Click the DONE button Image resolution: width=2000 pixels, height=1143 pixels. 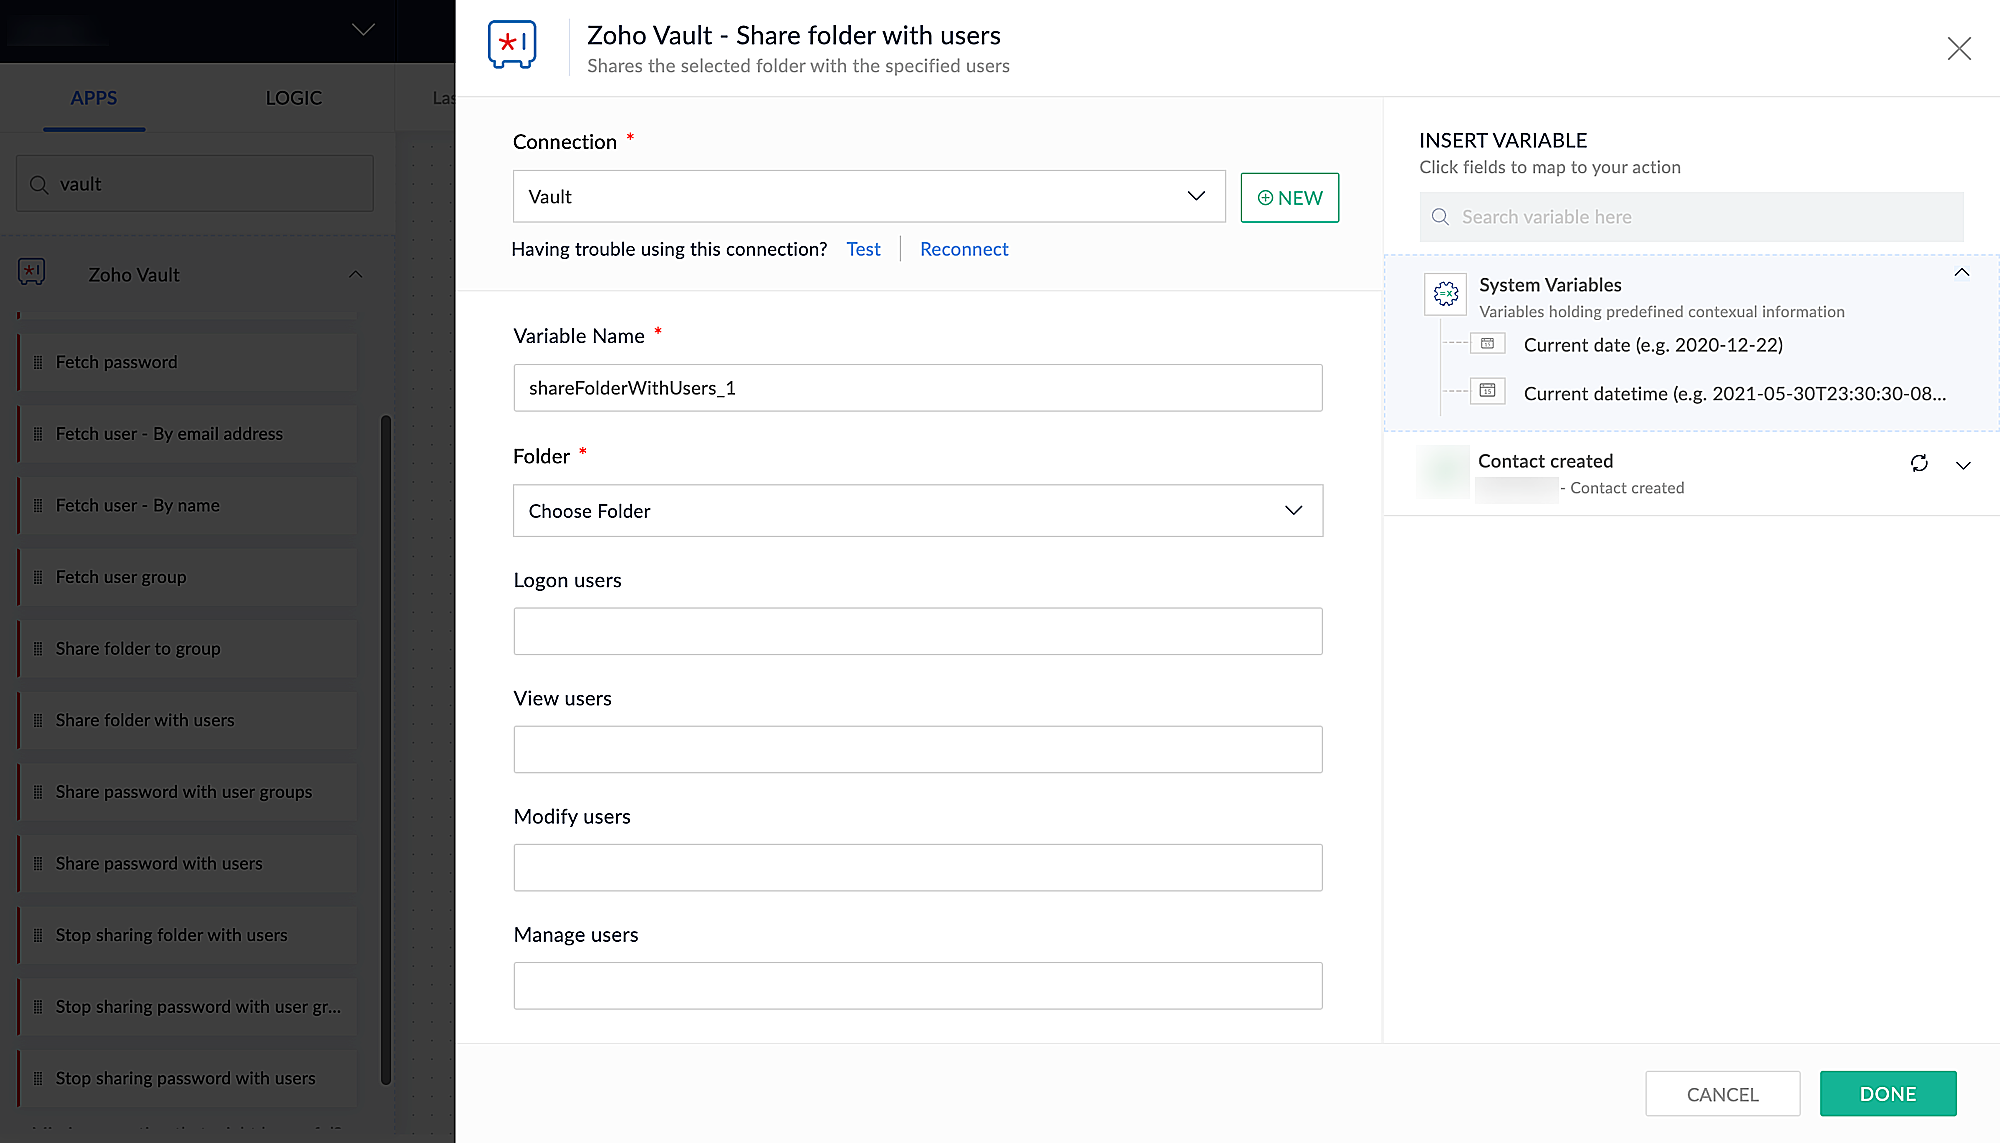(x=1888, y=1094)
